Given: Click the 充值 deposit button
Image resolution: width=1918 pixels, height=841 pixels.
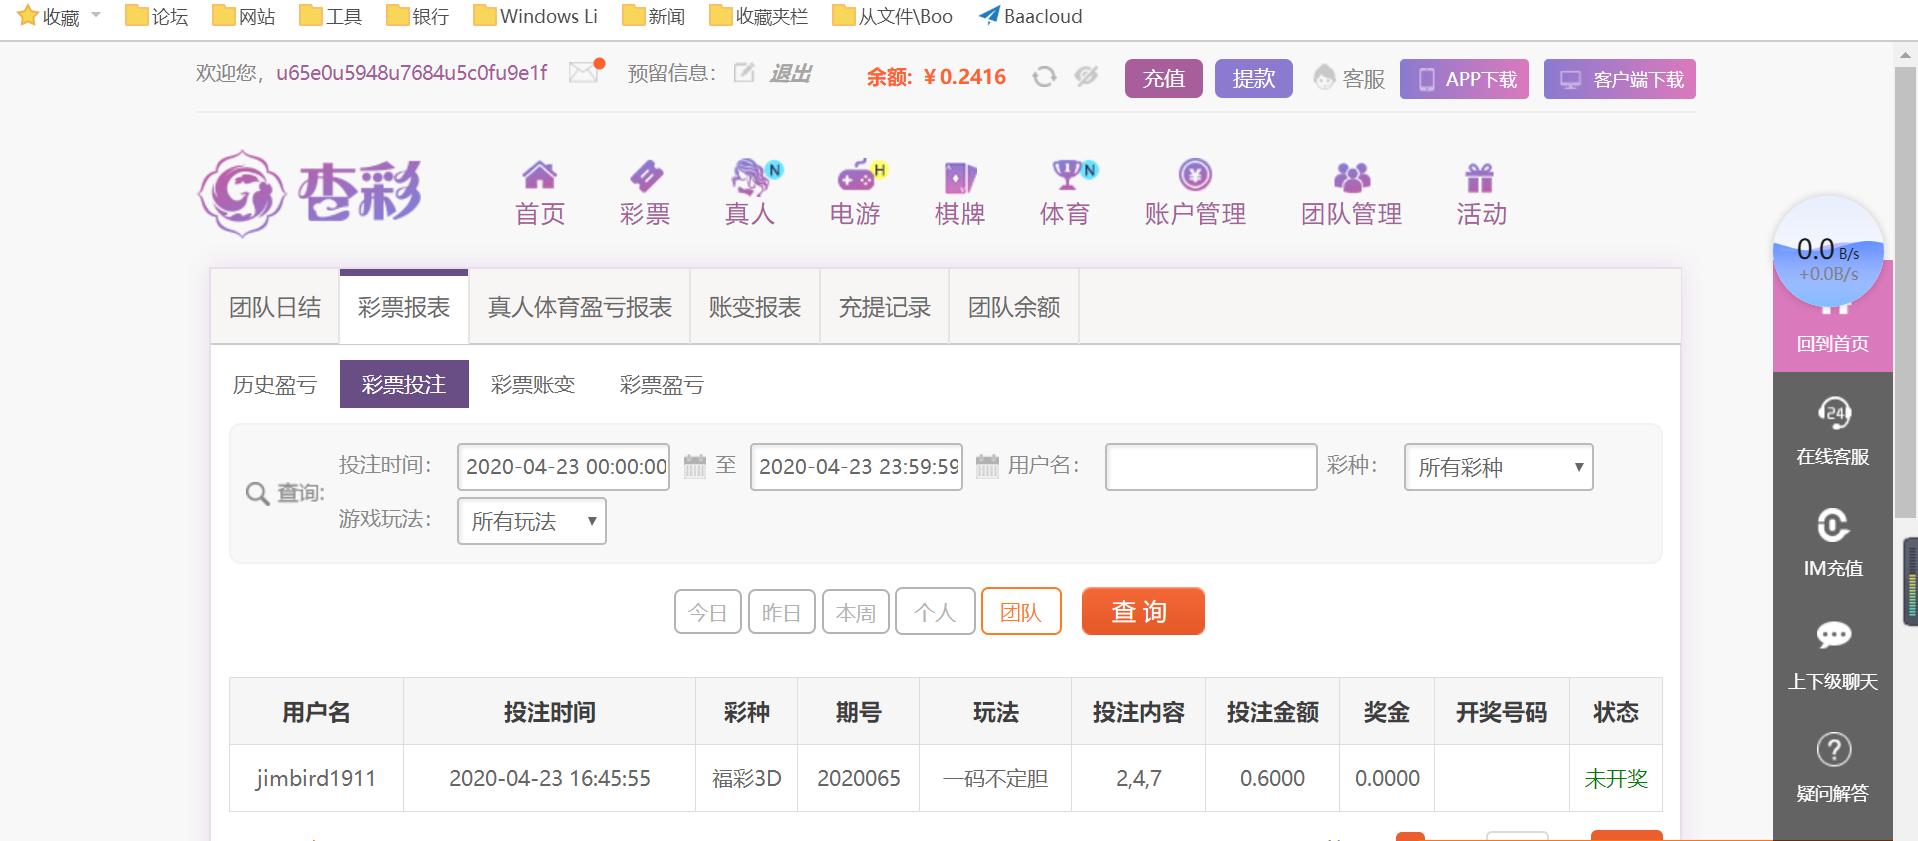Looking at the screenshot, I should pyautogui.click(x=1164, y=78).
